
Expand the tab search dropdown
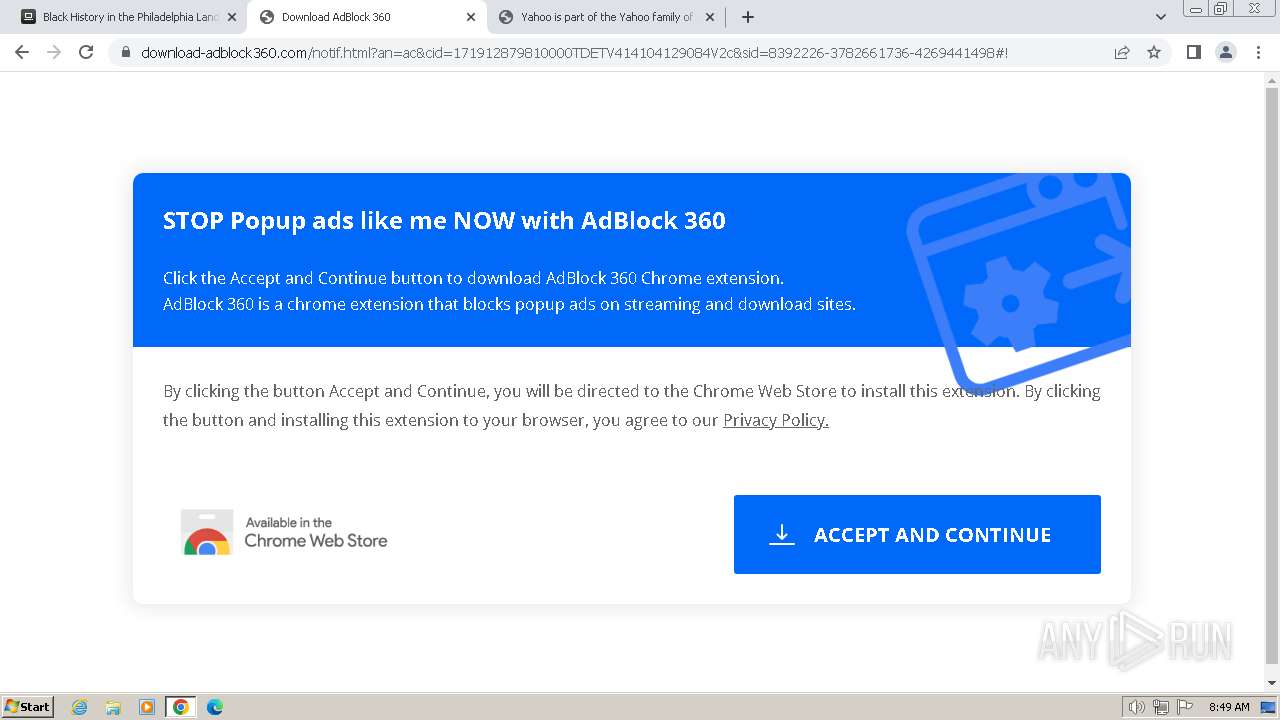1161,17
